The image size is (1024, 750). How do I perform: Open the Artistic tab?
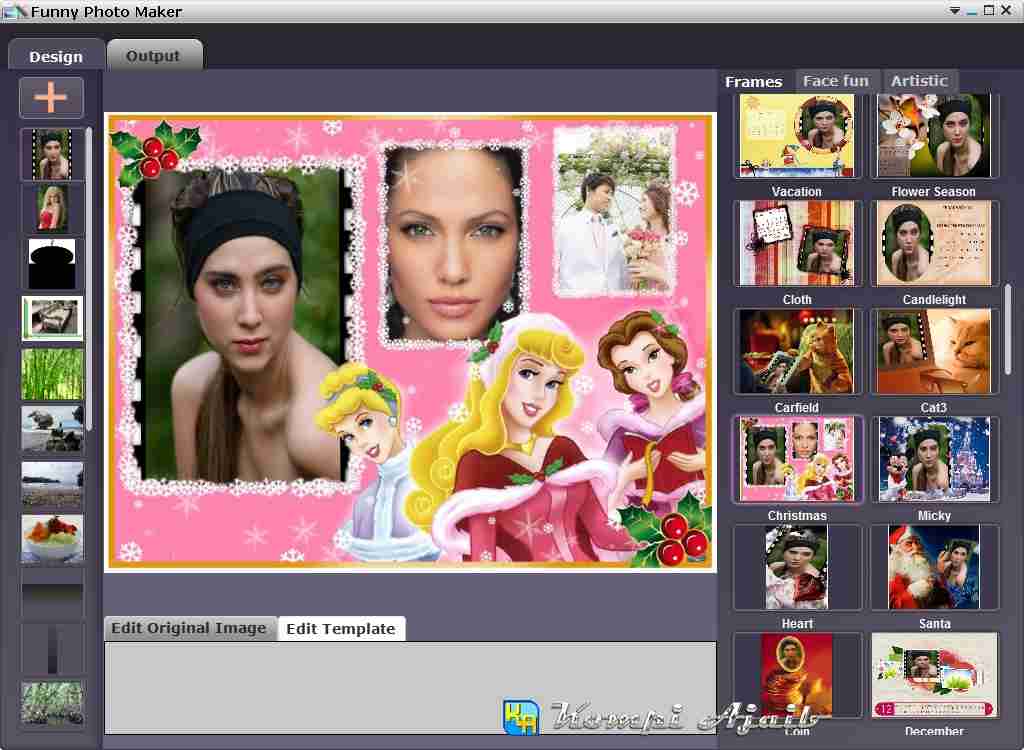920,81
